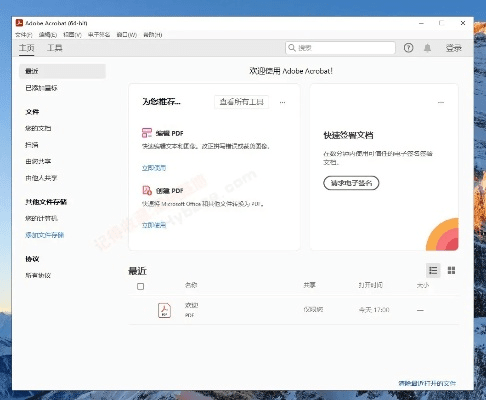
Task: Click the 创建 PDF heading text
Action: (x=169, y=191)
